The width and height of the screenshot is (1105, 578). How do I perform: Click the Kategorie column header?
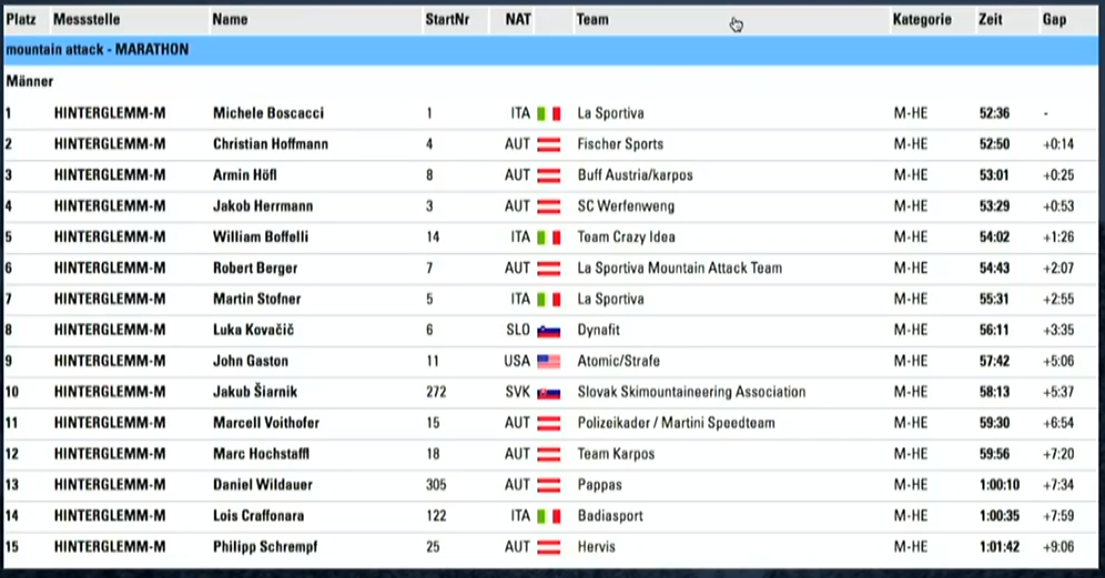click(x=922, y=20)
